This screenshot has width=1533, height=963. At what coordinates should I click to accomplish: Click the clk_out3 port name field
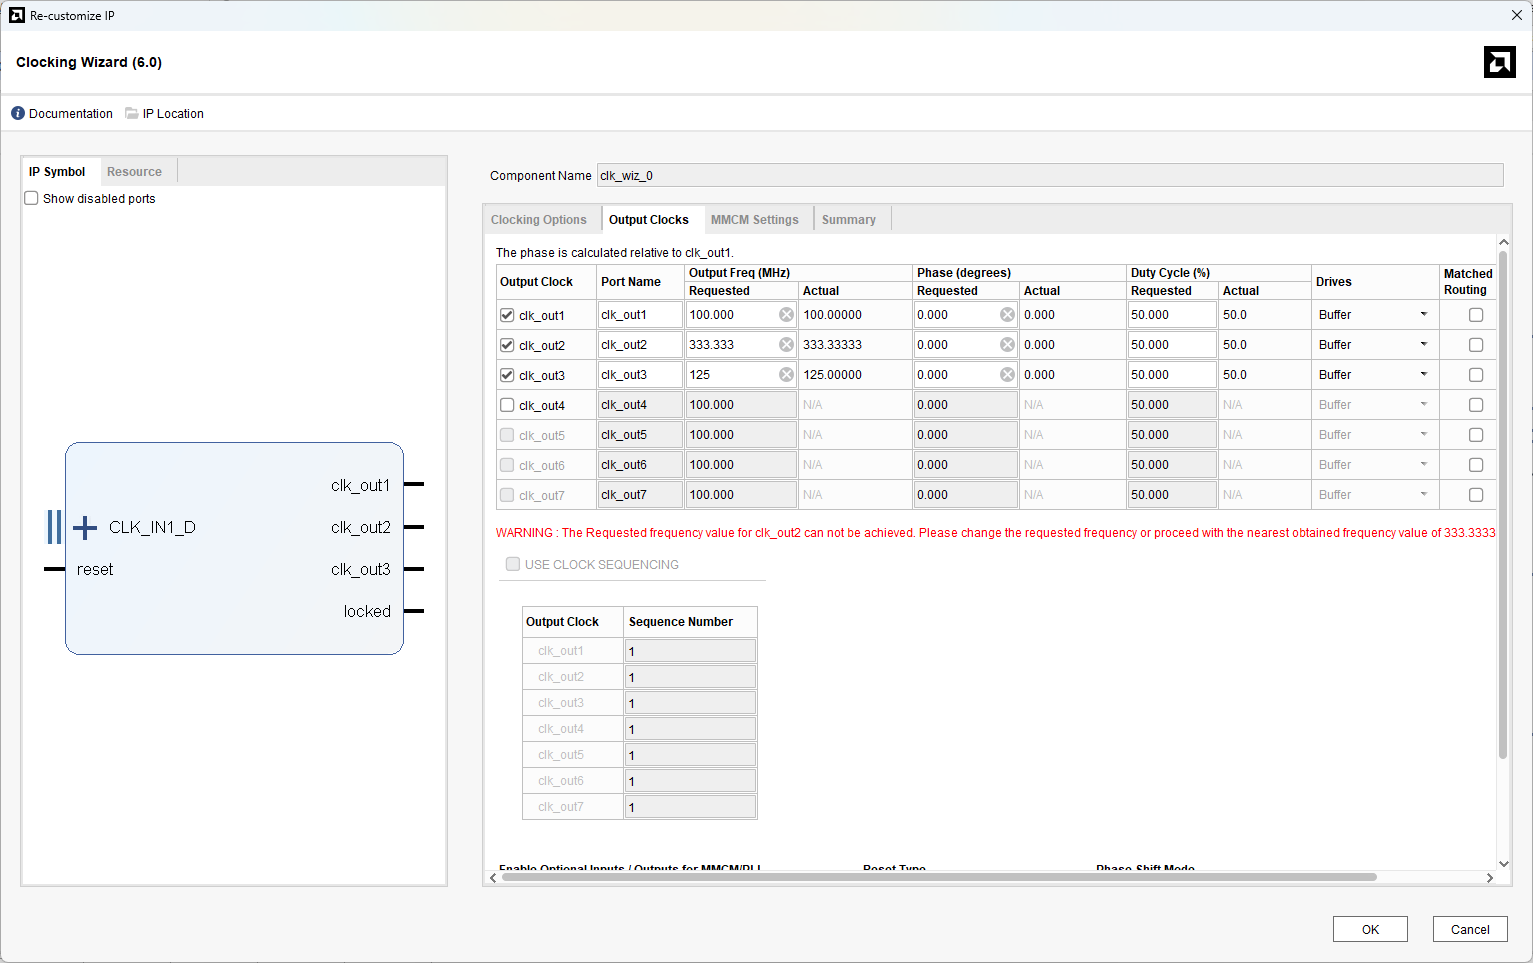click(x=640, y=375)
